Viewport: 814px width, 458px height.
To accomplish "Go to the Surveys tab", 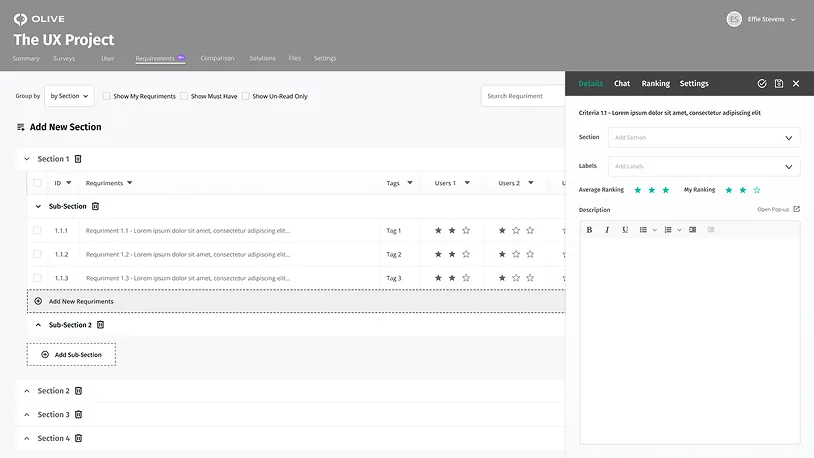I will [64, 59].
